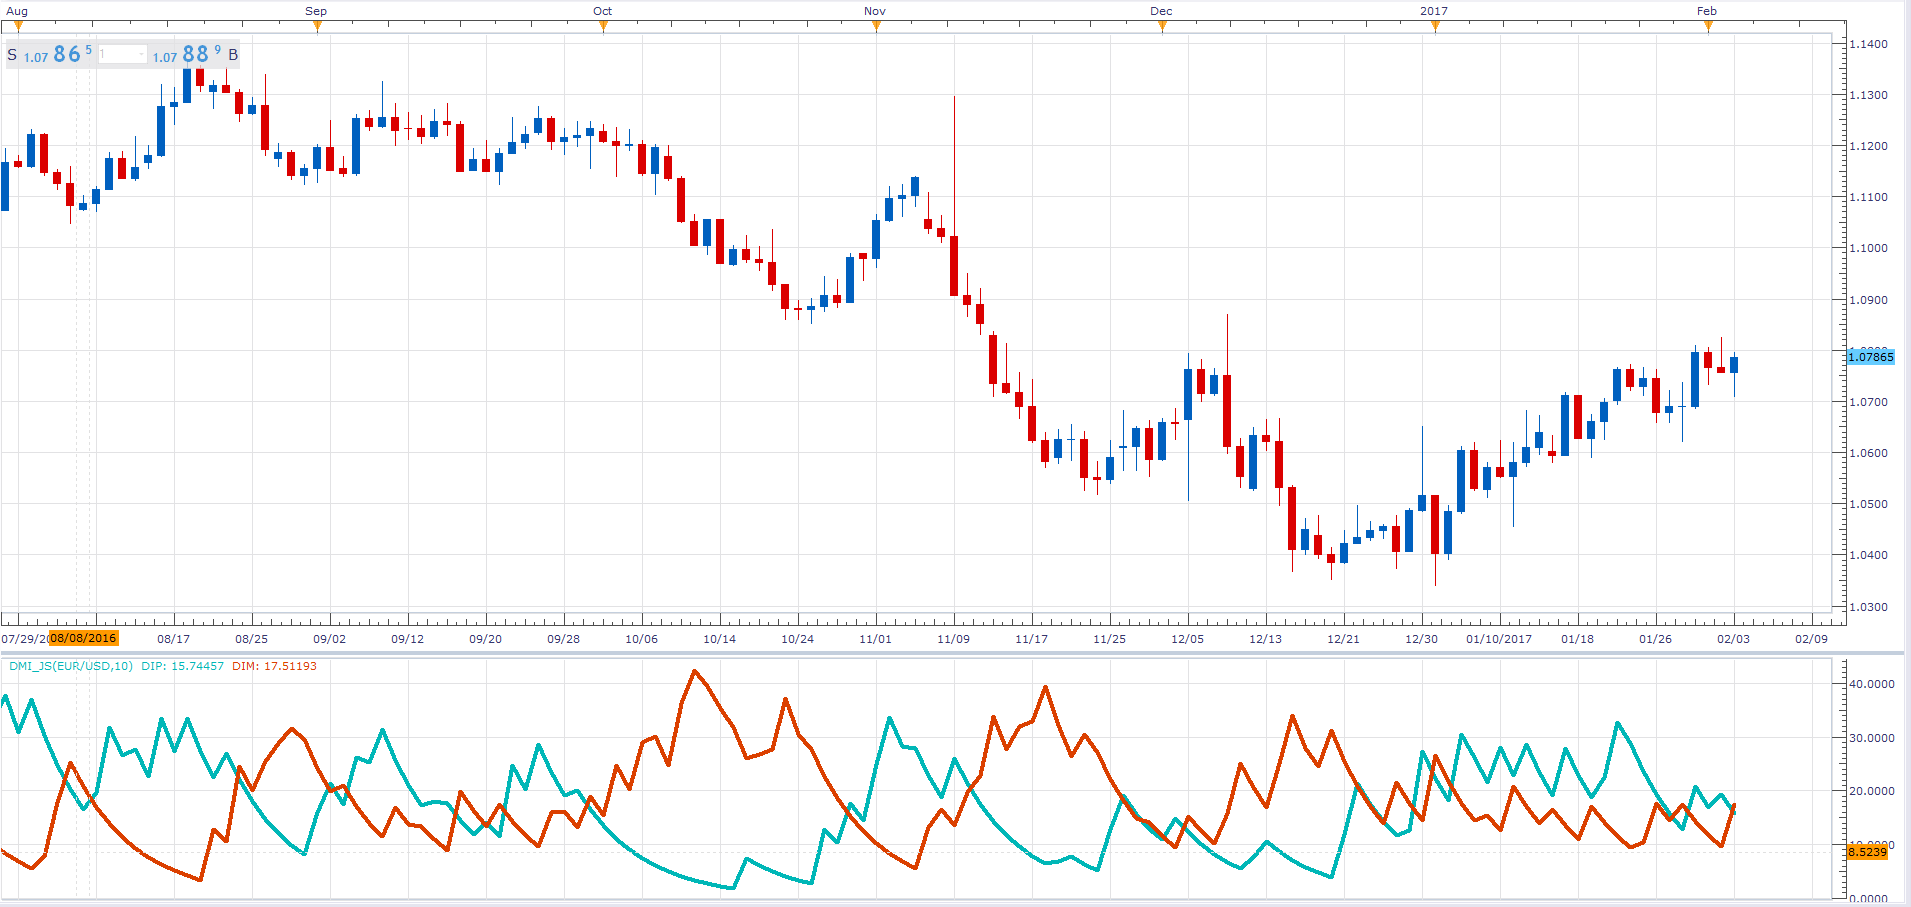This screenshot has width=1911, height=907.
Task: Click the B buy button
Action: pos(233,55)
